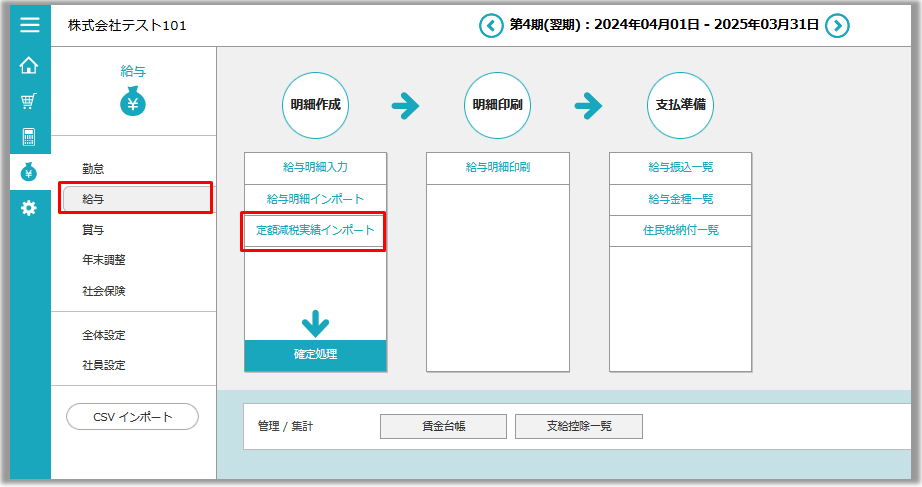Click the 確定処理 button

(x=315, y=355)
